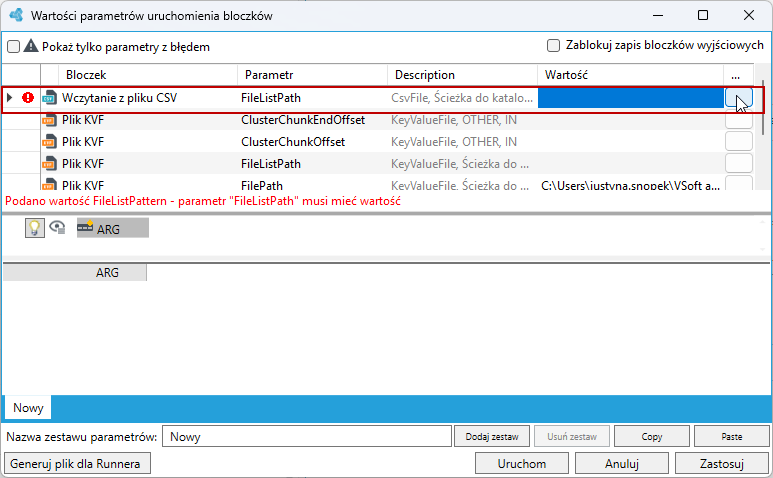Image resolution: width=773 pixels, height=478 pixels.
Task: Edit 'Nazwa zestawu parametrów' text field
Action: pyautogui.click(x=307, y=437)
